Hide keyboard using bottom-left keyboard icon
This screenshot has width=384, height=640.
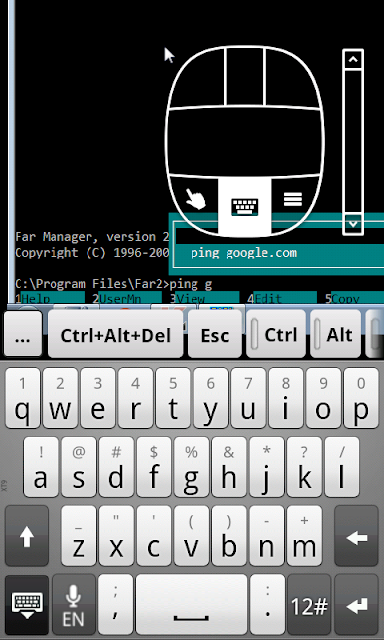pos(27,604)
